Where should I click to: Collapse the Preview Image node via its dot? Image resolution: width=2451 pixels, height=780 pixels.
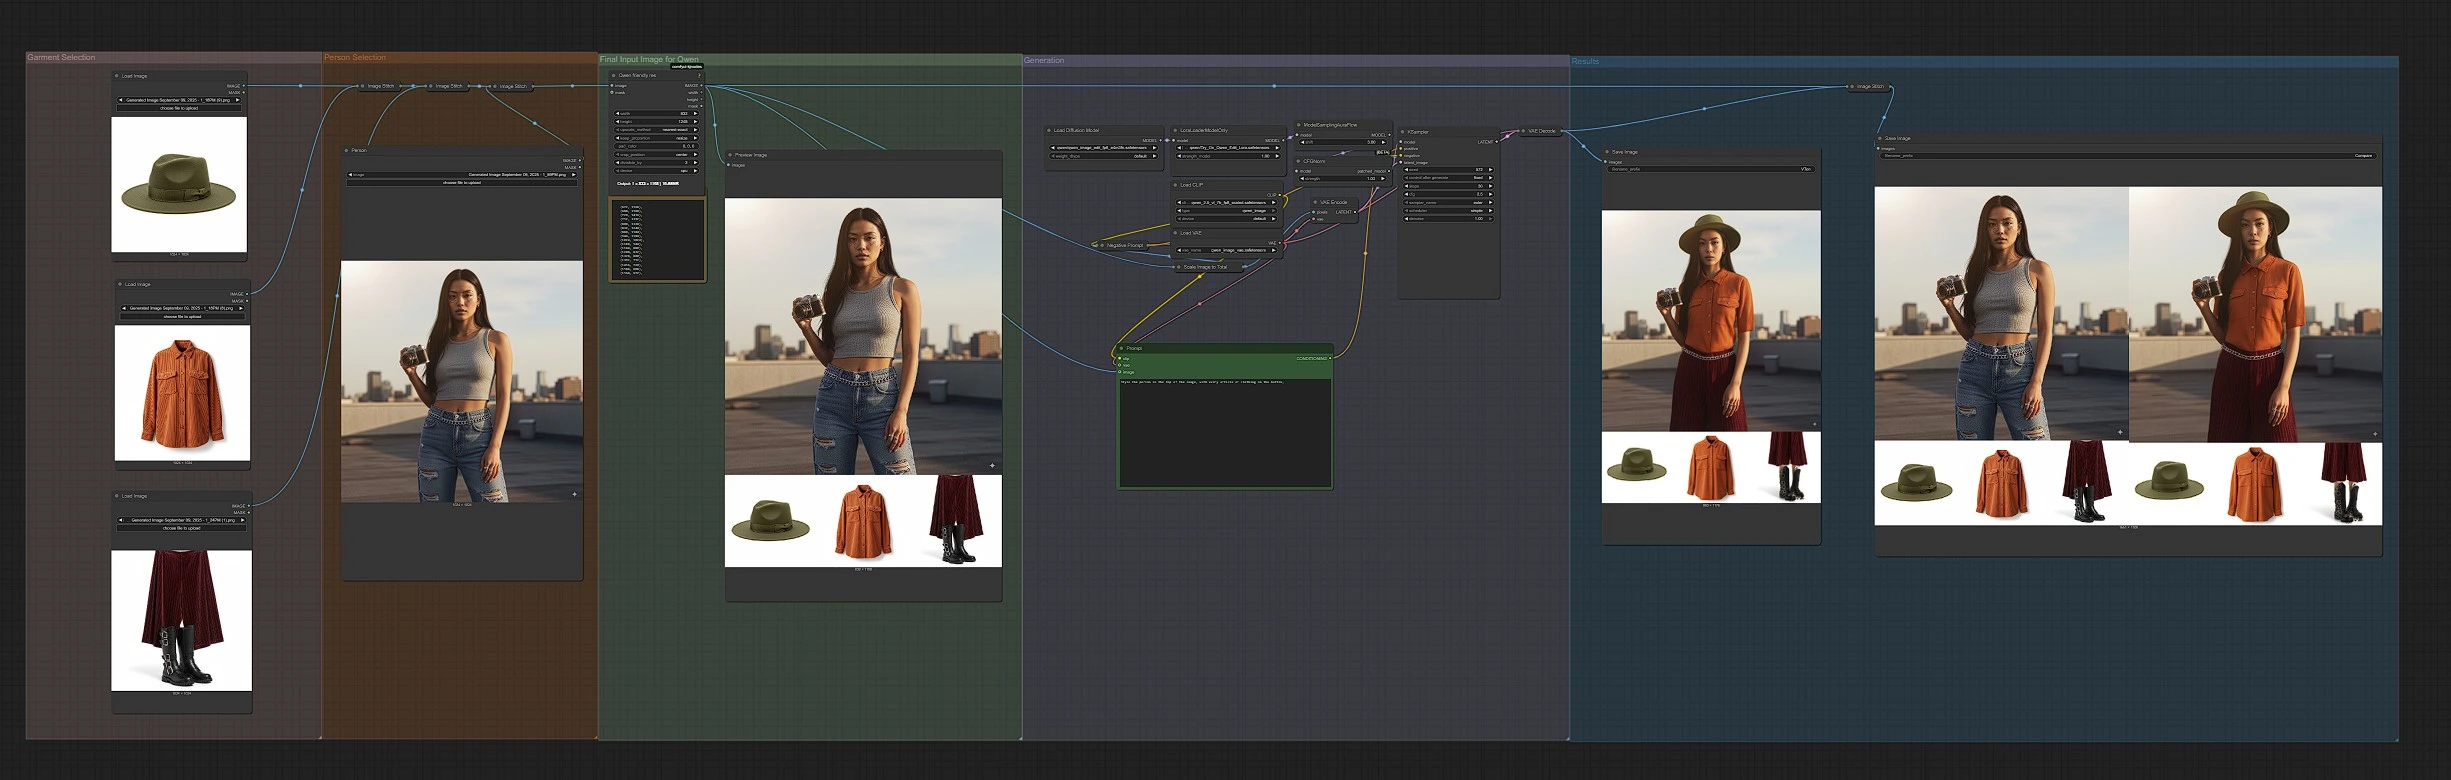tap(730, 155)
